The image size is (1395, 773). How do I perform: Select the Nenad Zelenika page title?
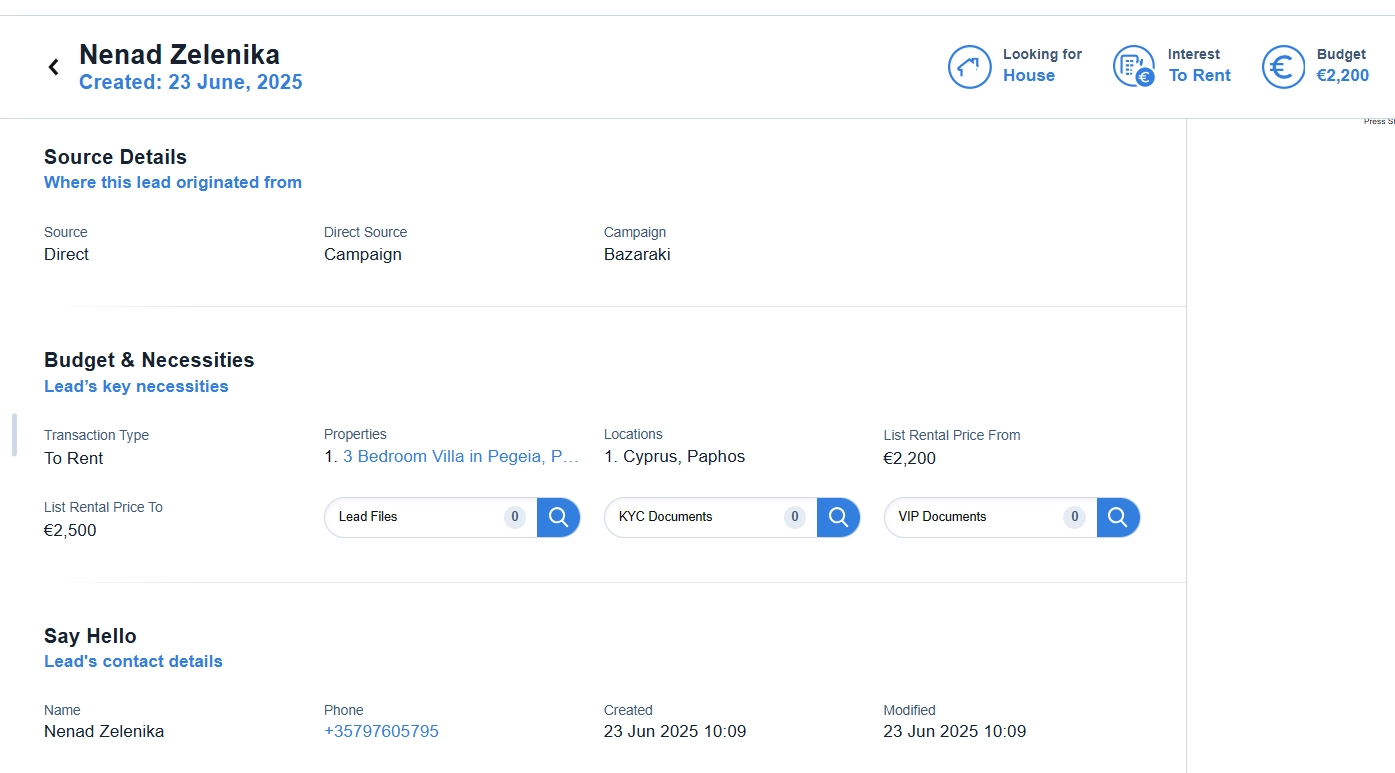(x=180, y=54)
